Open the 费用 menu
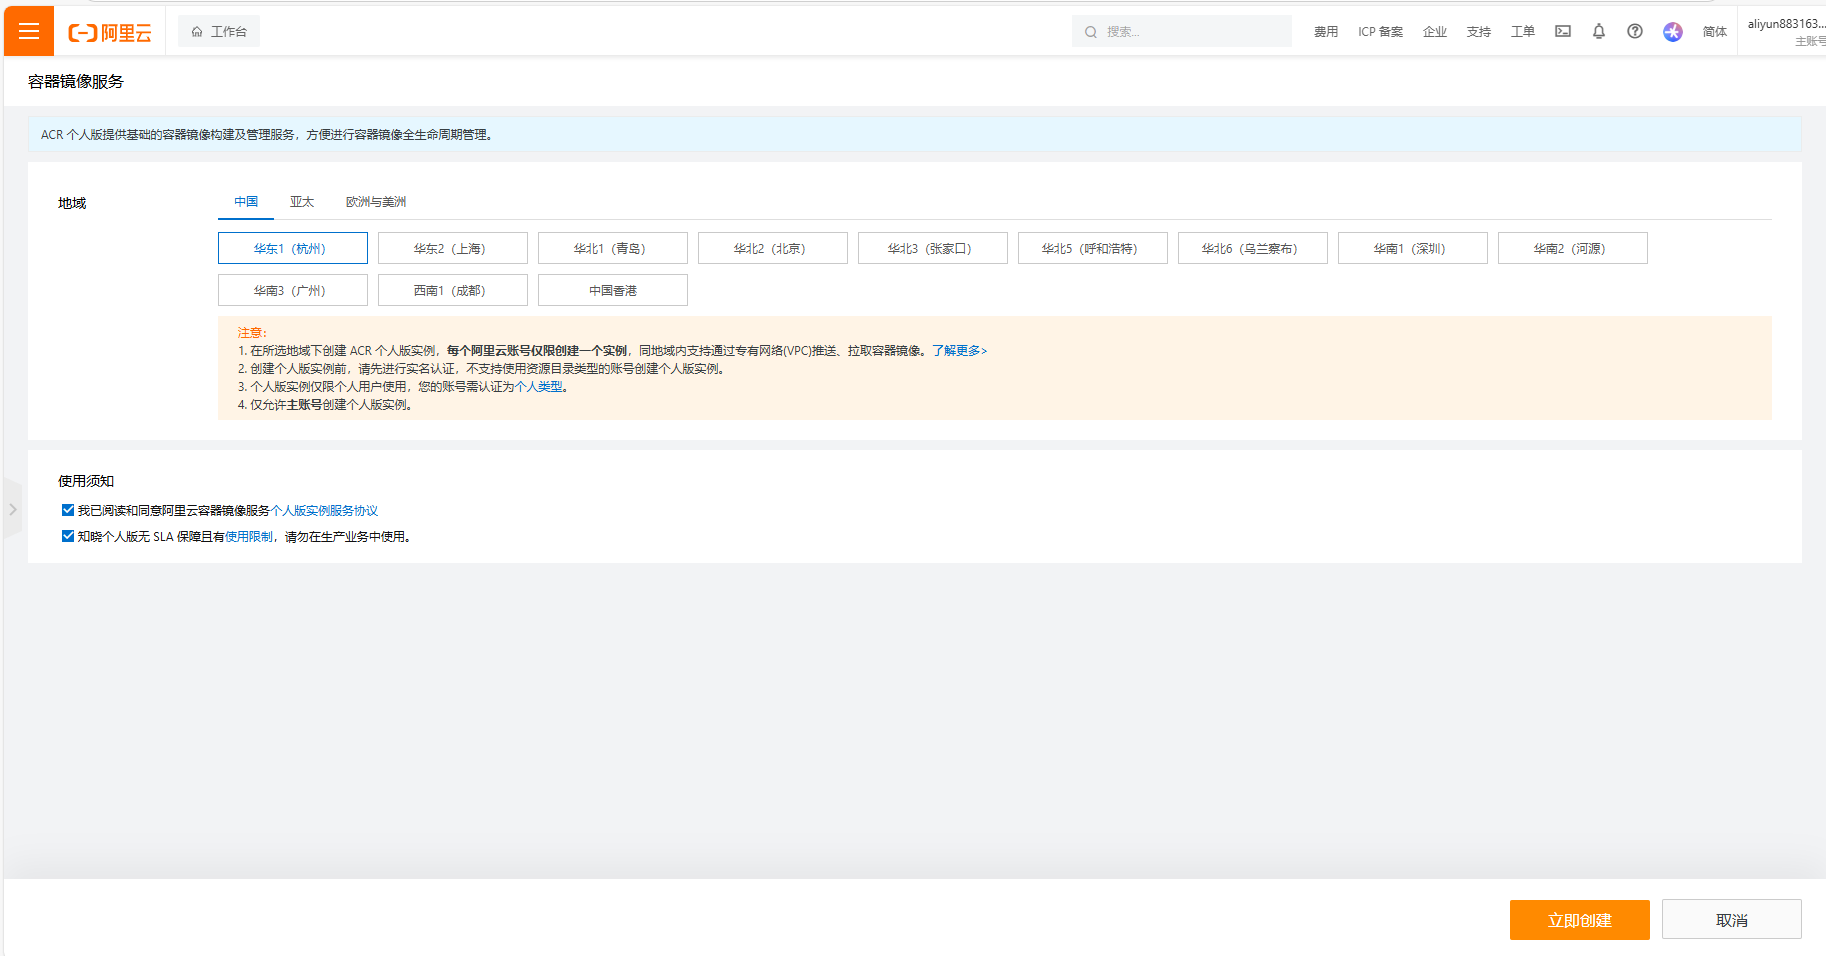Image resolution: width=1826 pixels, height=956 pixels. (x=1325, y=32)
